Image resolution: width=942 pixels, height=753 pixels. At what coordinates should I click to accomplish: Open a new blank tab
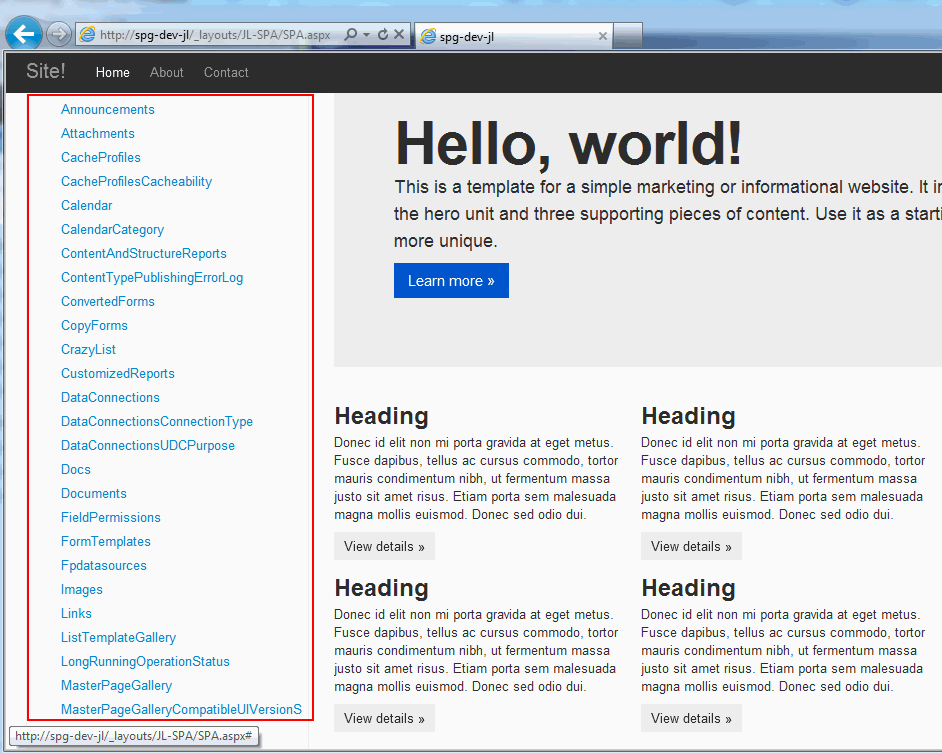point(627,37)
